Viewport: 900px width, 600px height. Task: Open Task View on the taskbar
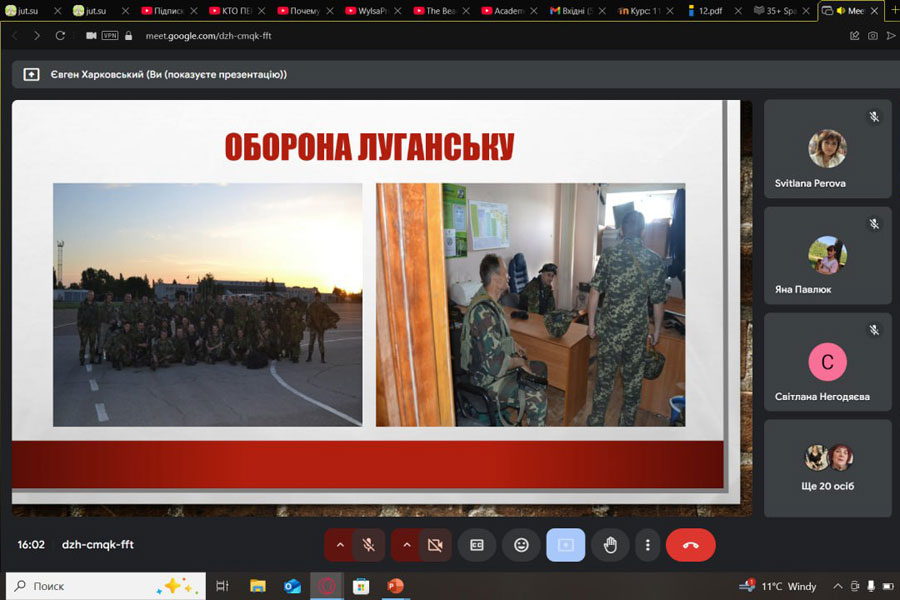[222, 586]
